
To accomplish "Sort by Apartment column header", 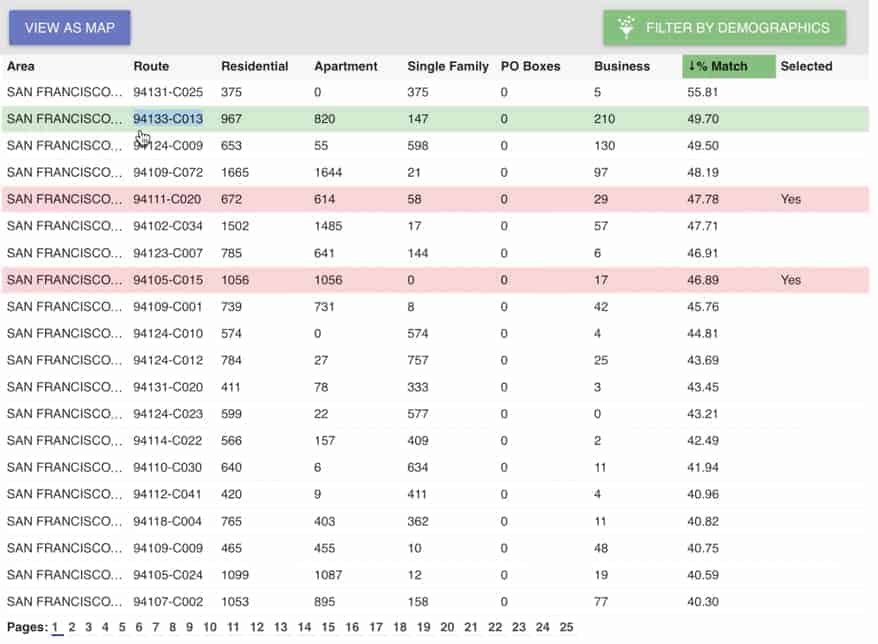I will [x=345, y=66].
